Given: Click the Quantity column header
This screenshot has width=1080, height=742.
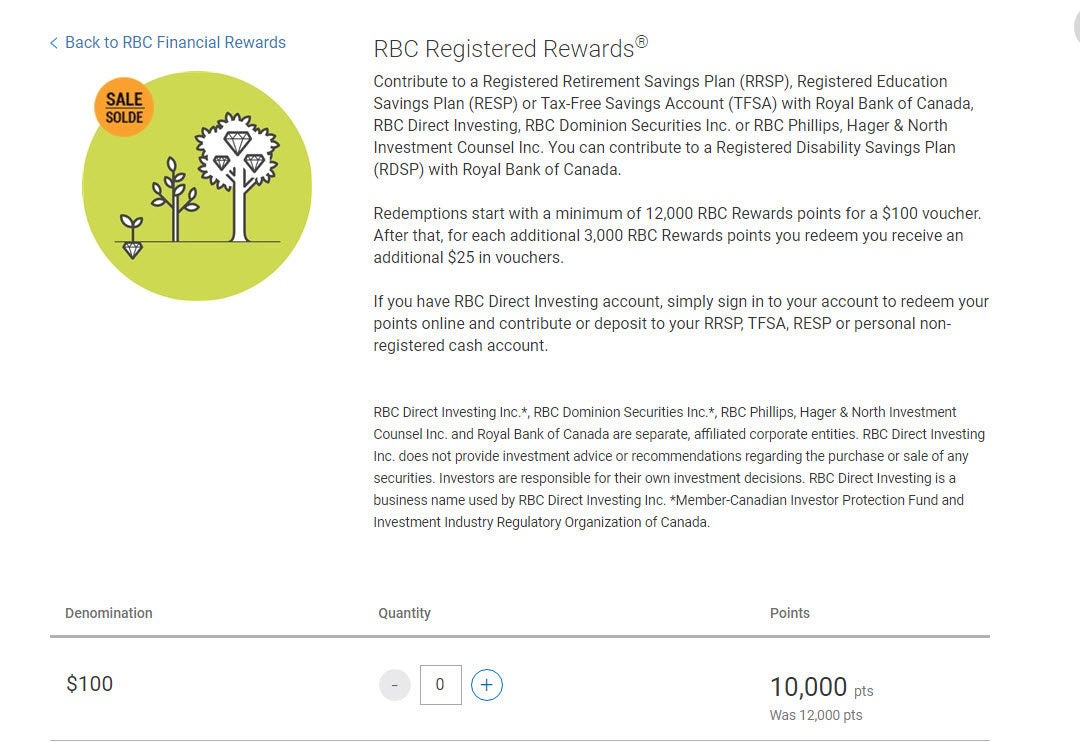Looking at the screenshot, I should tap(404, 613).
